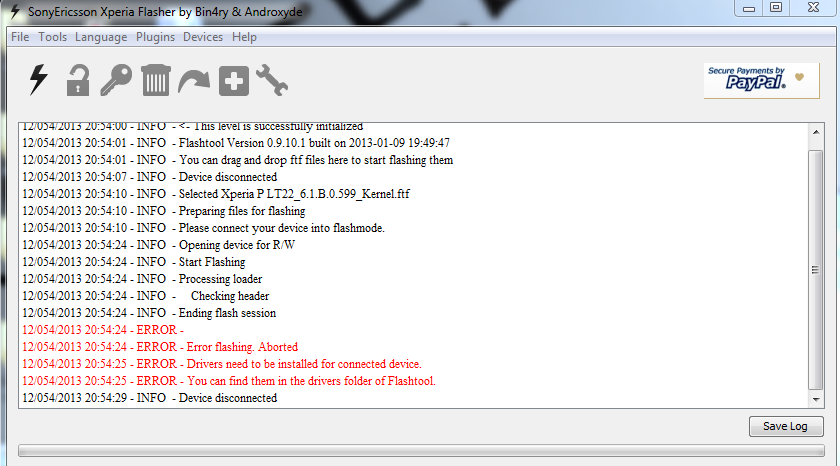Open the Help menu

tap(244, 37)
